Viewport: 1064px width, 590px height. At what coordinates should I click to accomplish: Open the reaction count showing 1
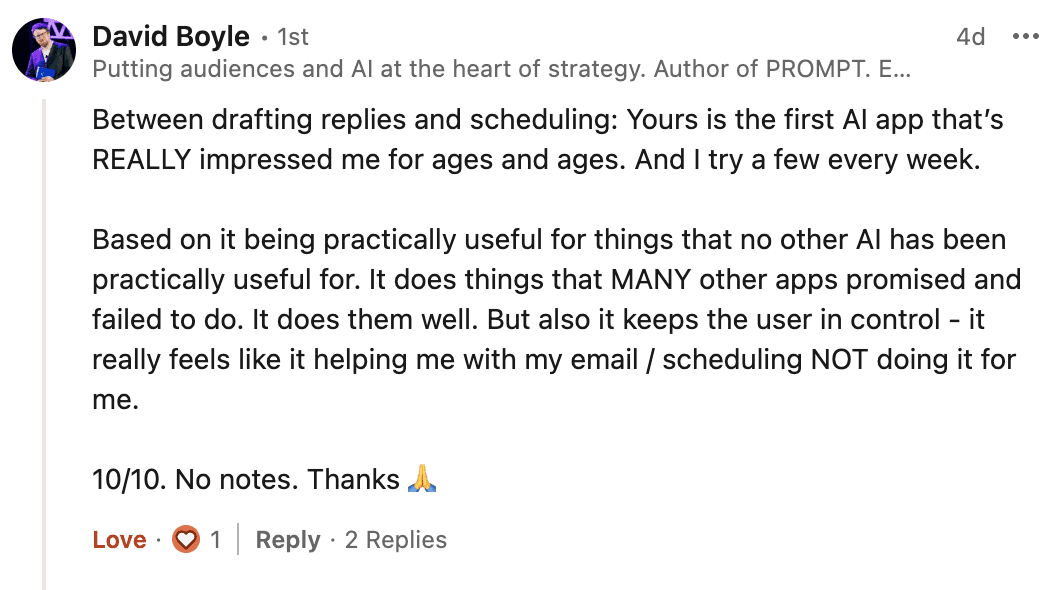215,540
